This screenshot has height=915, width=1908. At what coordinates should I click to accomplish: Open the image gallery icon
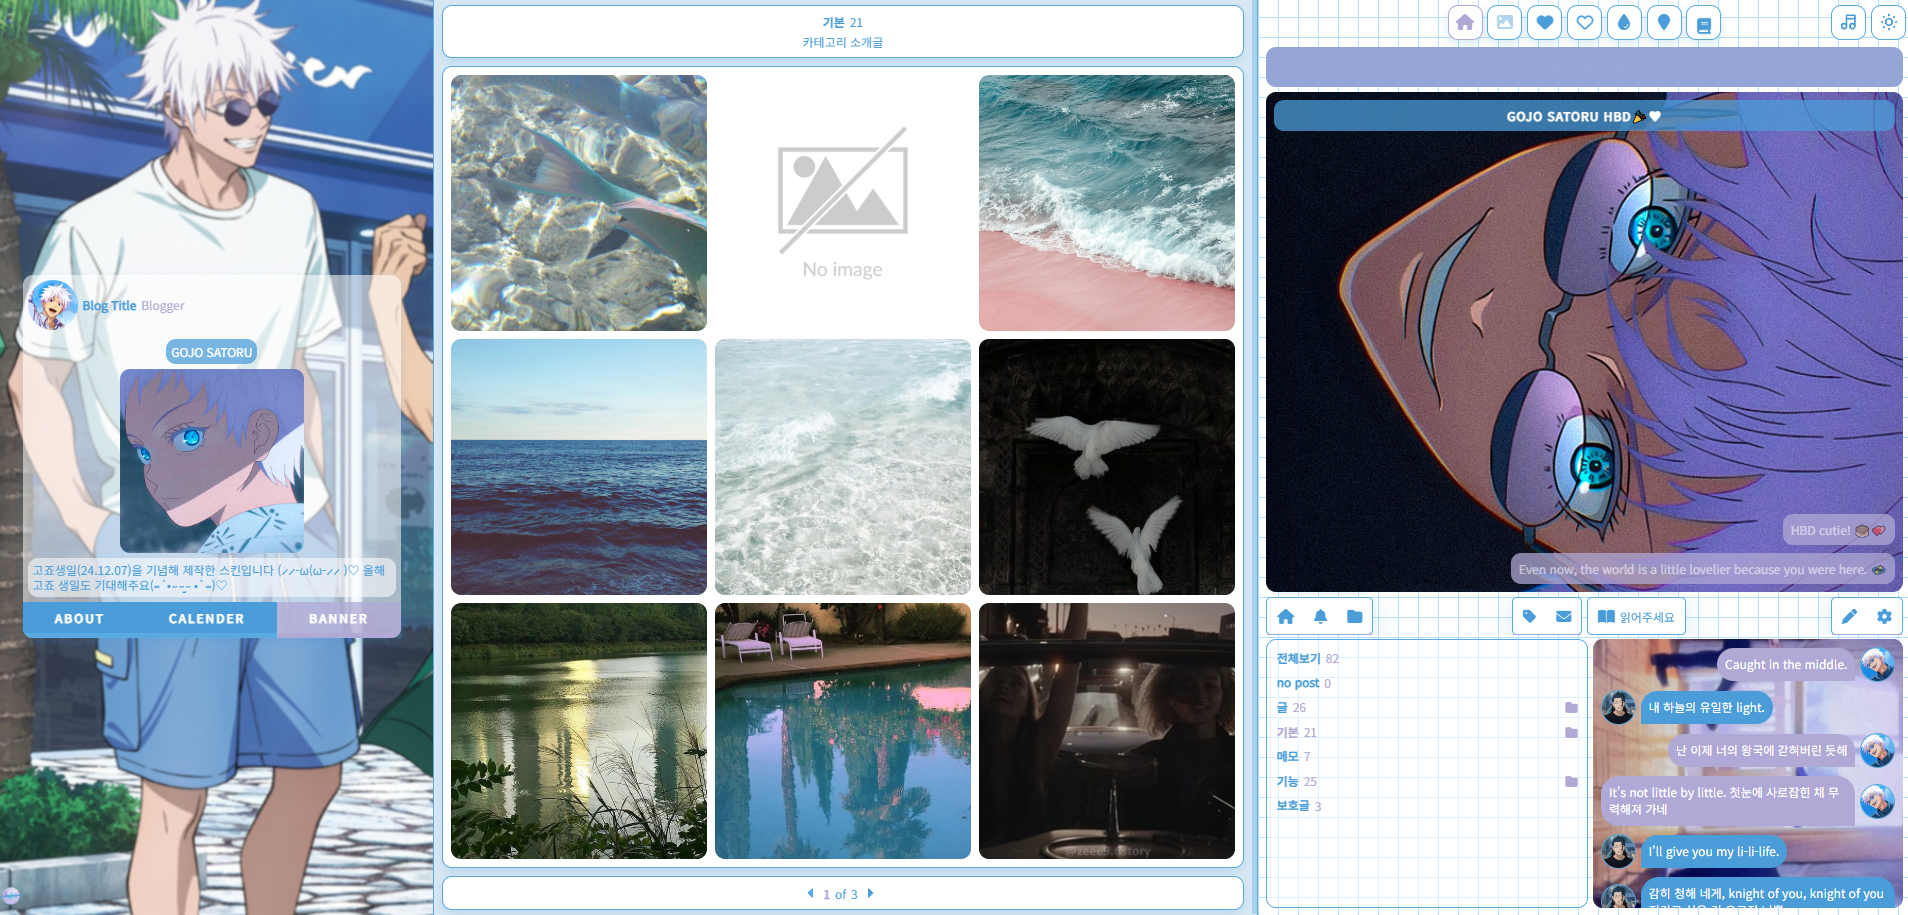click(x=1505, y=22)
